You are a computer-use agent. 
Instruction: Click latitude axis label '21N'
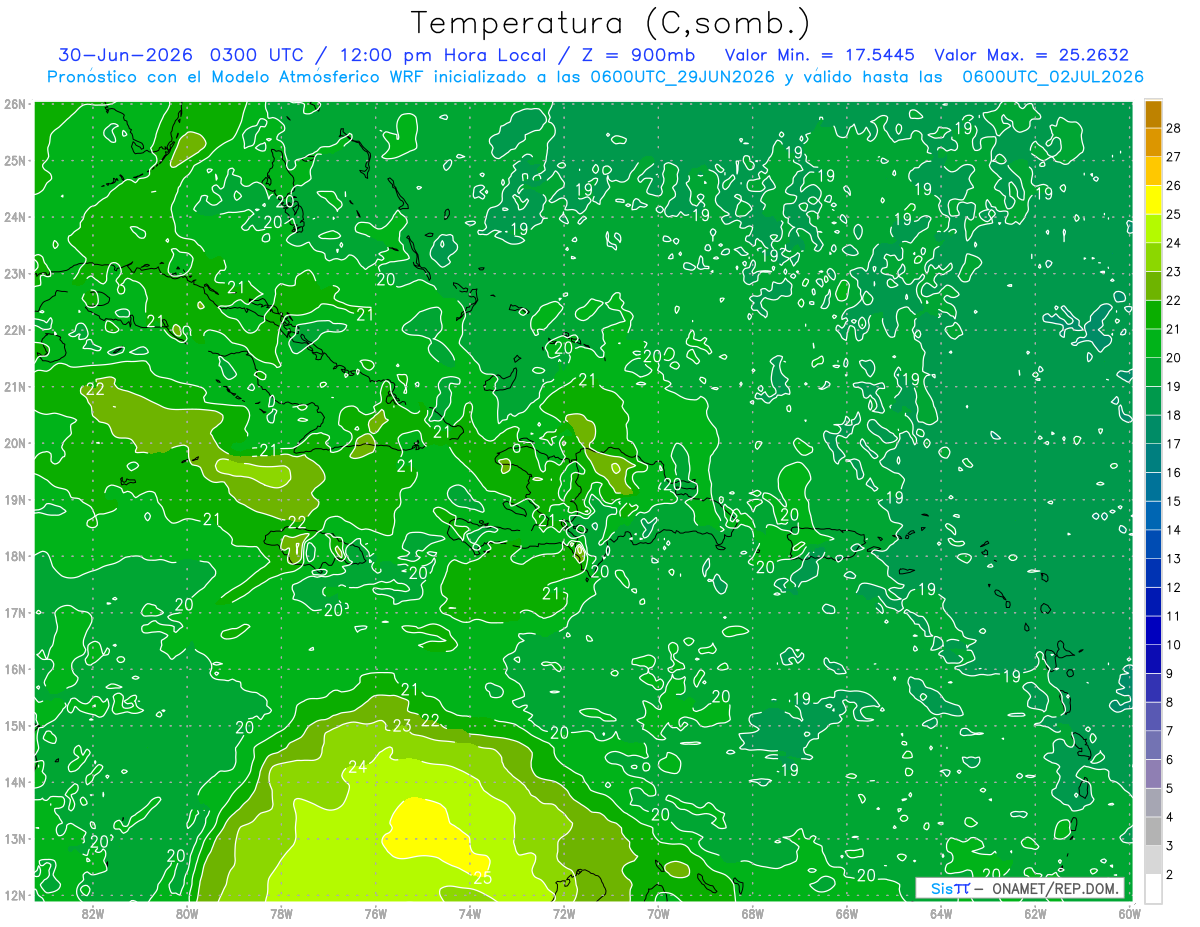[x=14, y=386]
